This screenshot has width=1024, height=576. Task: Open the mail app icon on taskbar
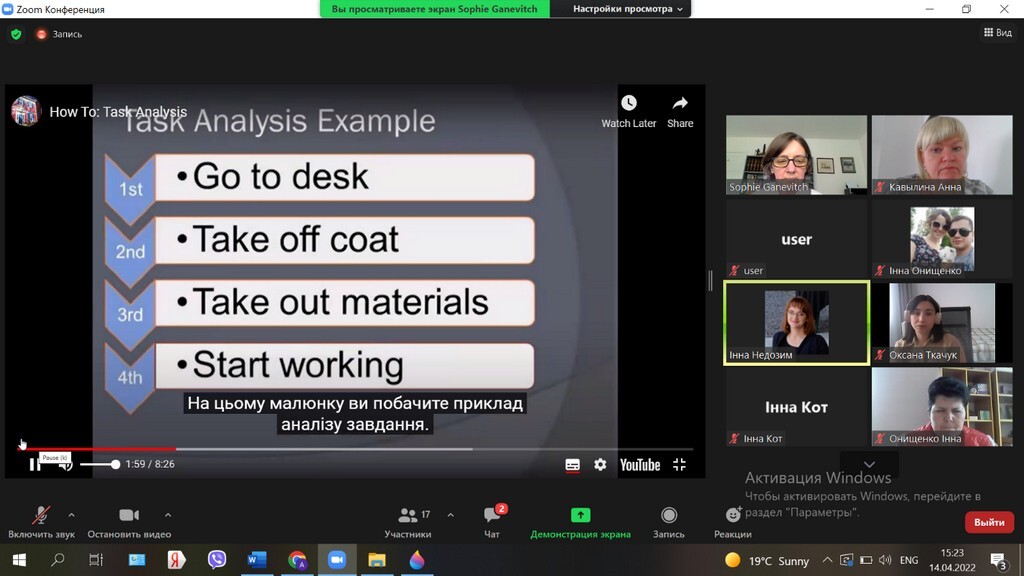click(136, 560)
